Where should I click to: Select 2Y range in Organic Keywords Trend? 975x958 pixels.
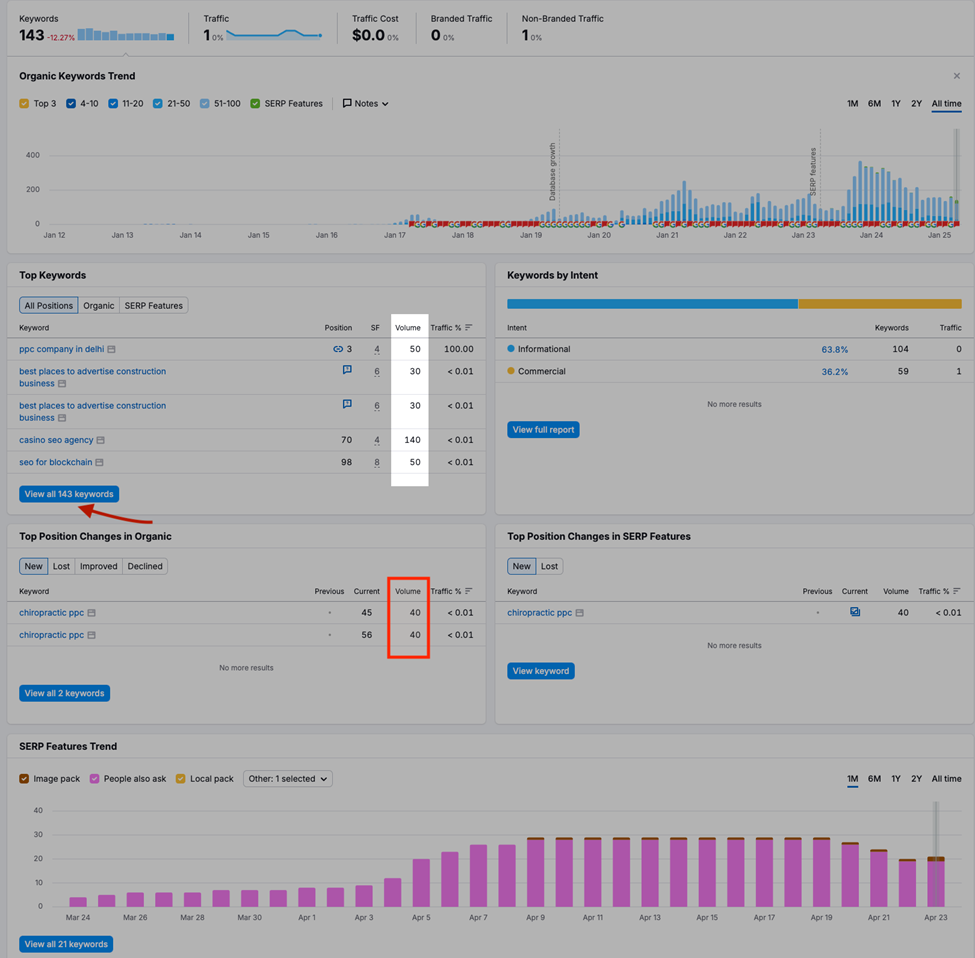[x=916, y=103]
